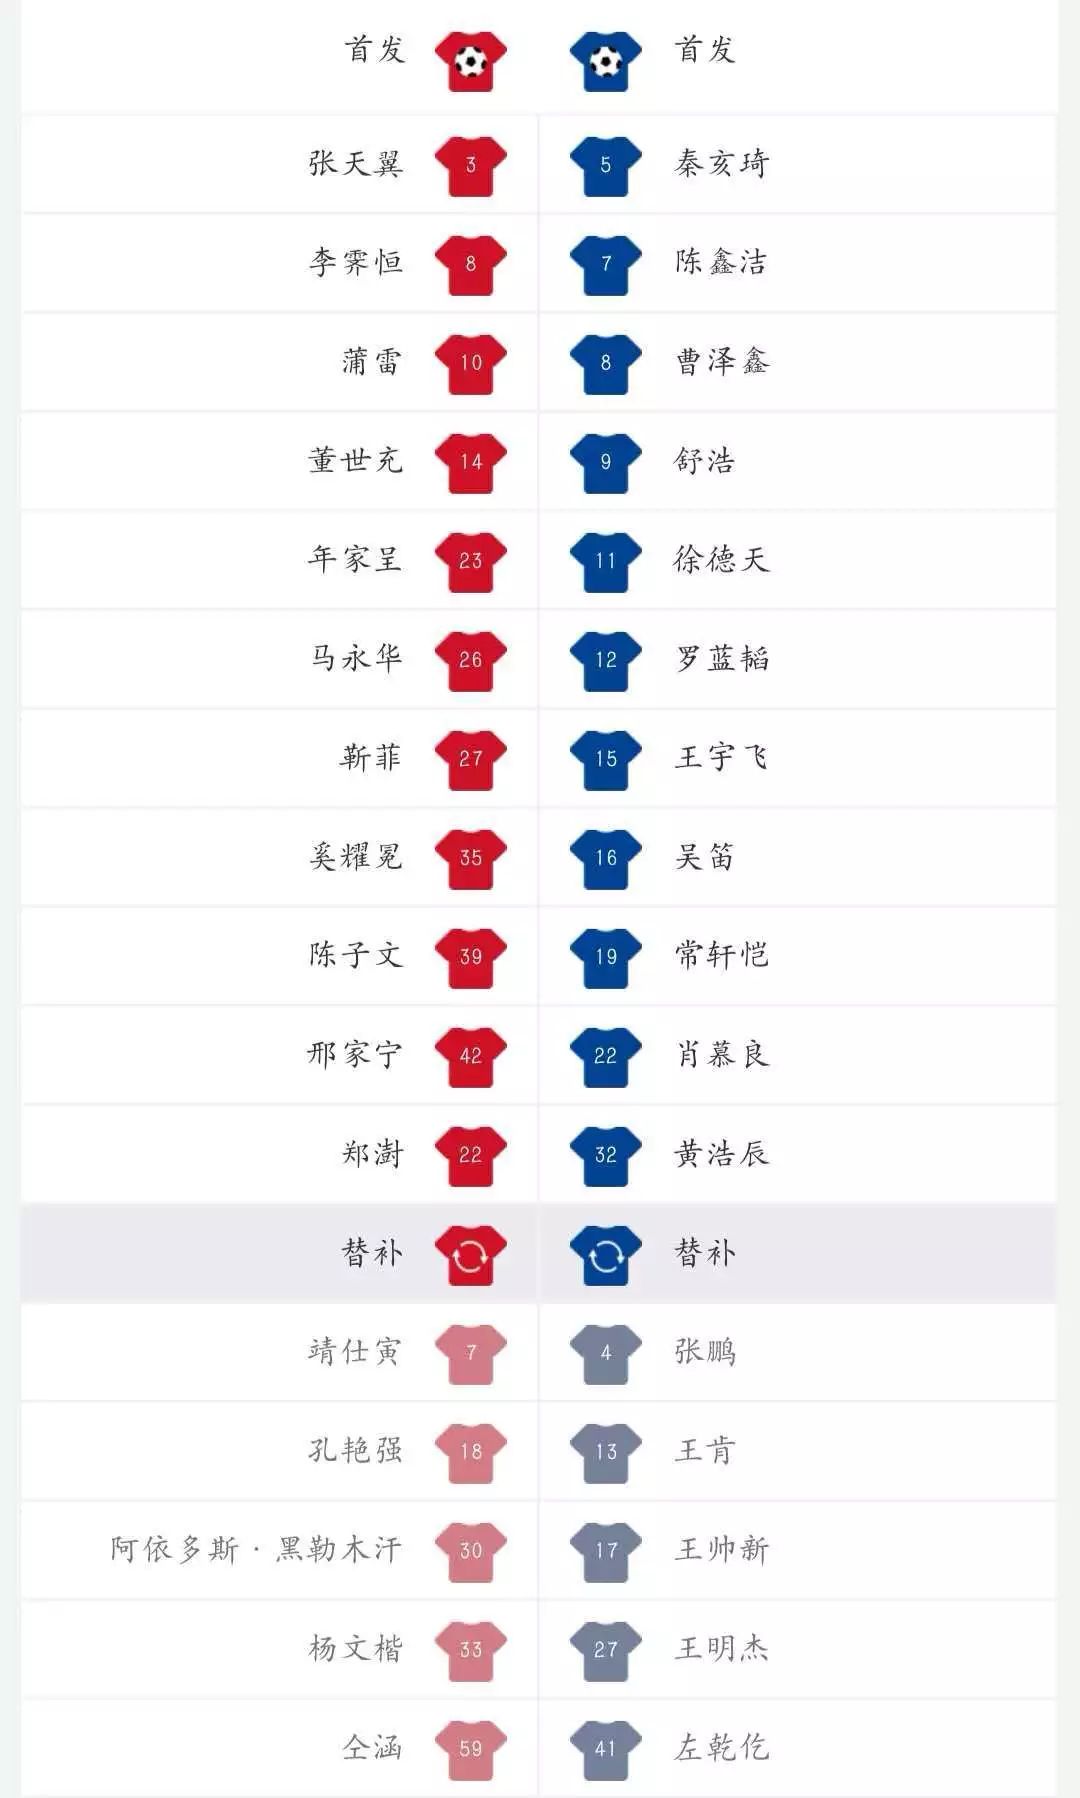This screenshot has height=1798, width=1080.
Task: Select blue jersey number 5
Action: [x=605, y=166]
